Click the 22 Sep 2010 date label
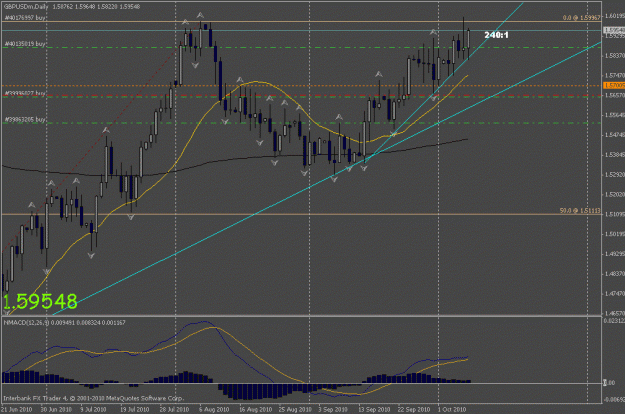 (414, 409)
